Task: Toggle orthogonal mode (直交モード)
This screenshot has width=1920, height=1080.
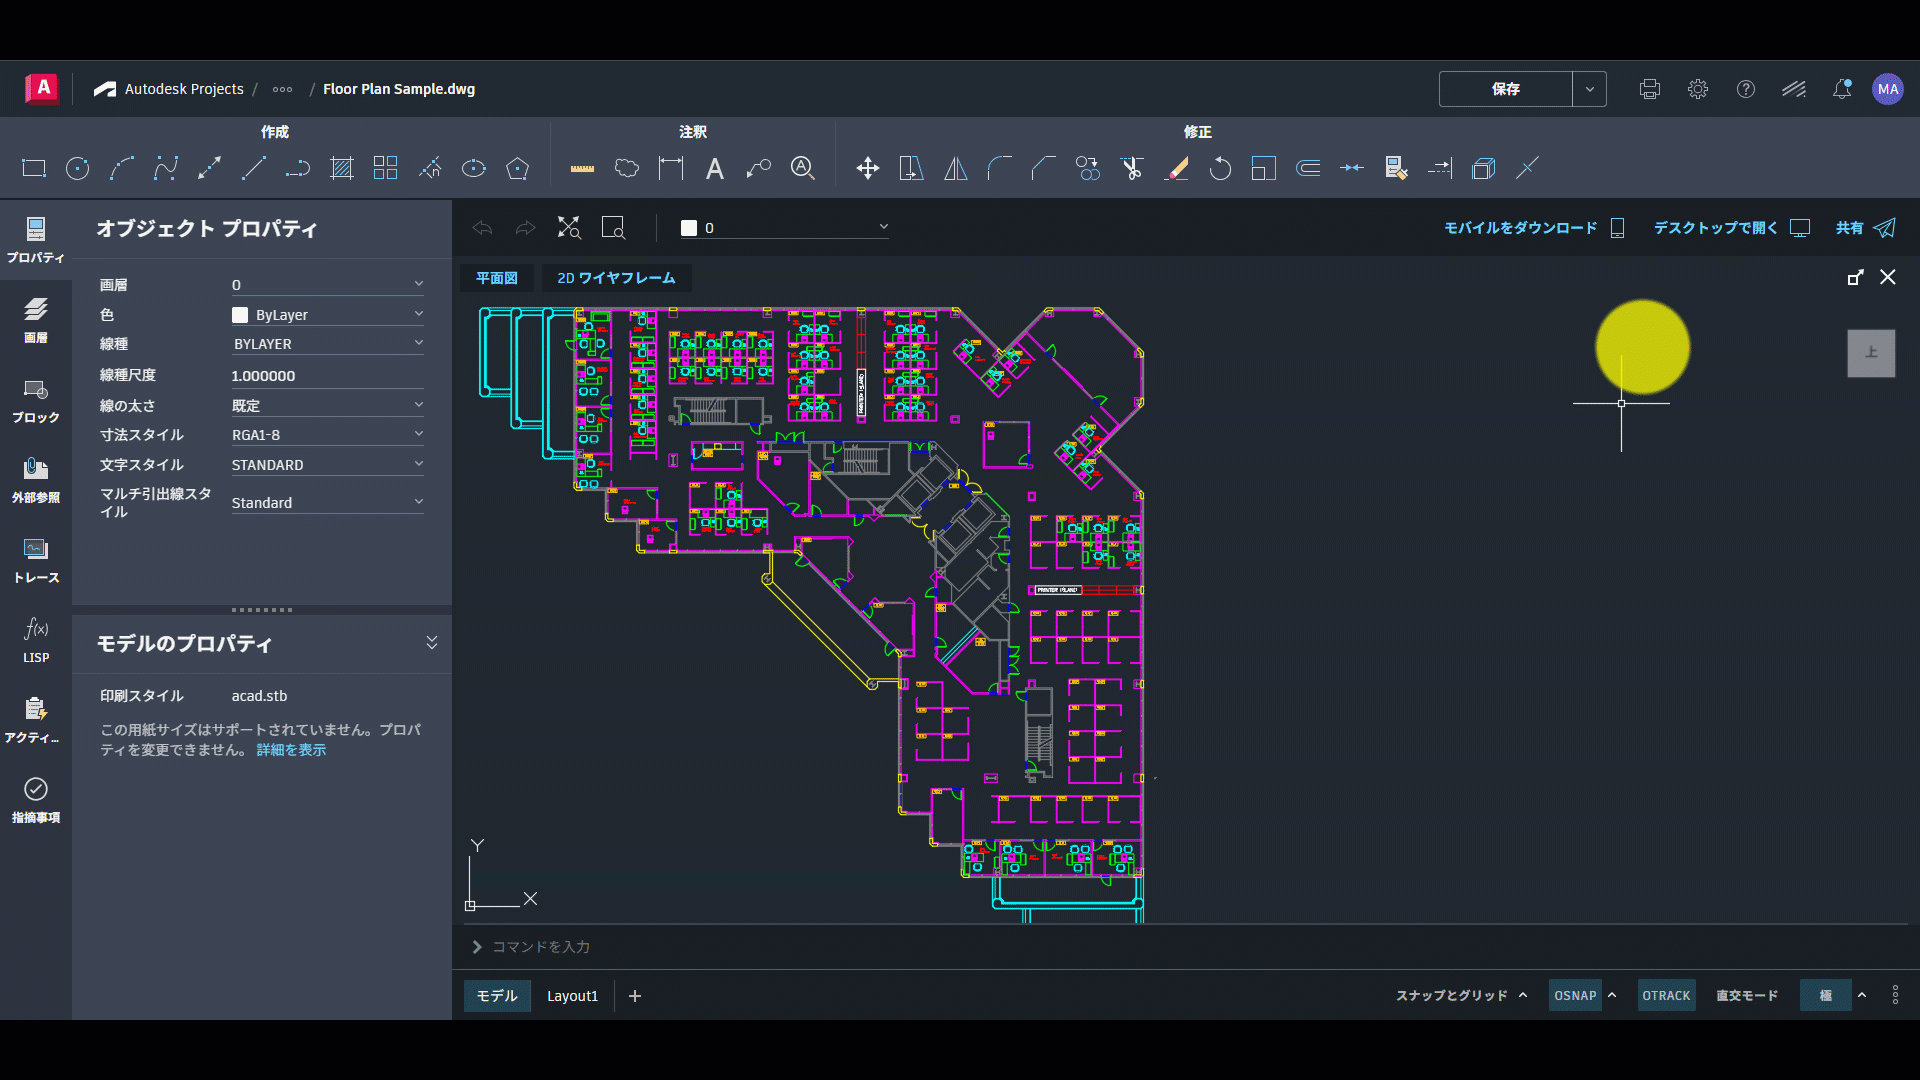Action: pos(1747,995)
